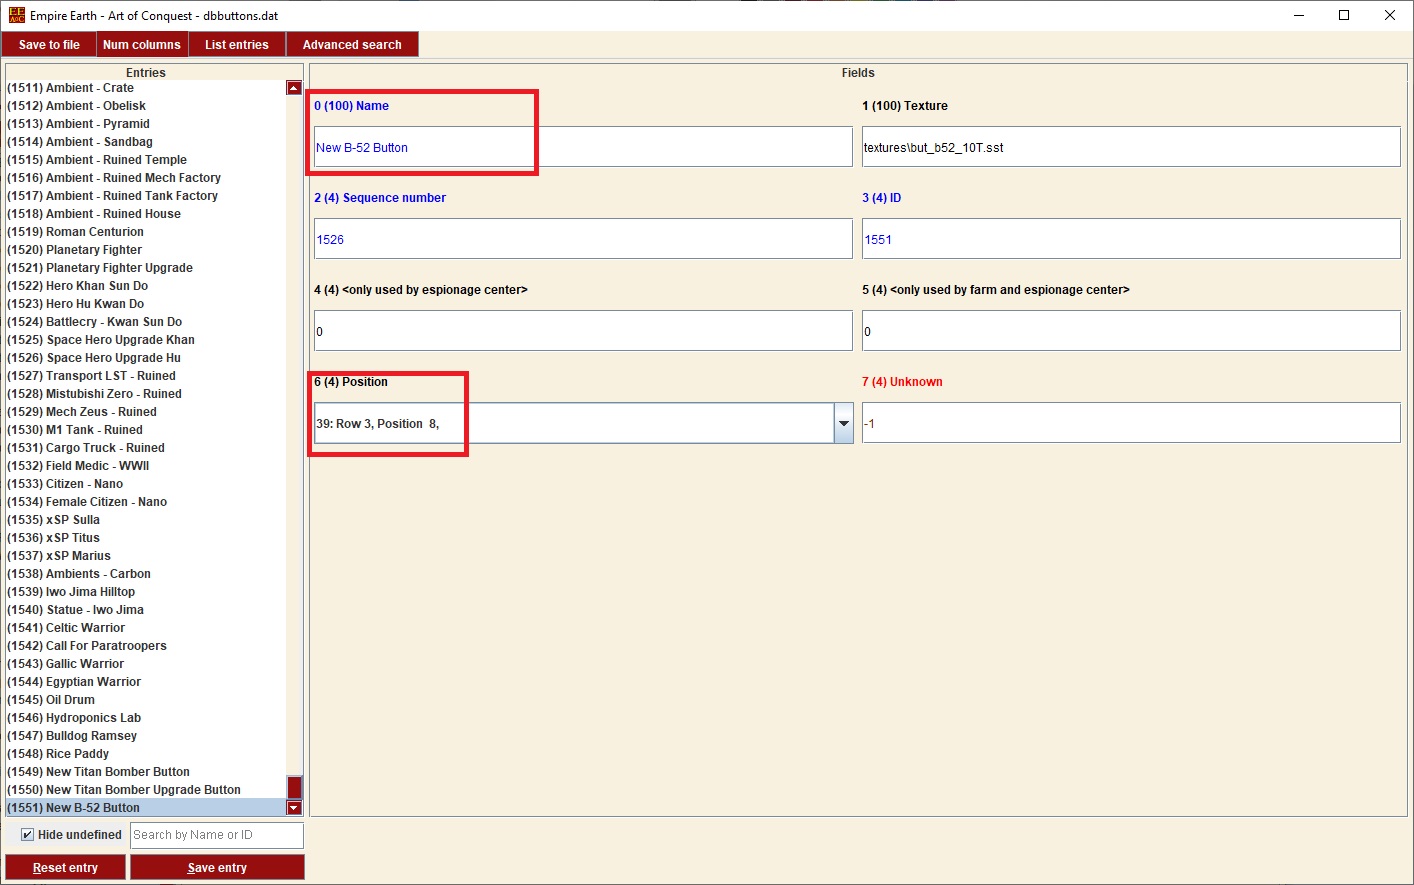Click the Save to file menu button
This screenshot has width=1414, height=885.
pyautogui.click(x=49, y=45)
